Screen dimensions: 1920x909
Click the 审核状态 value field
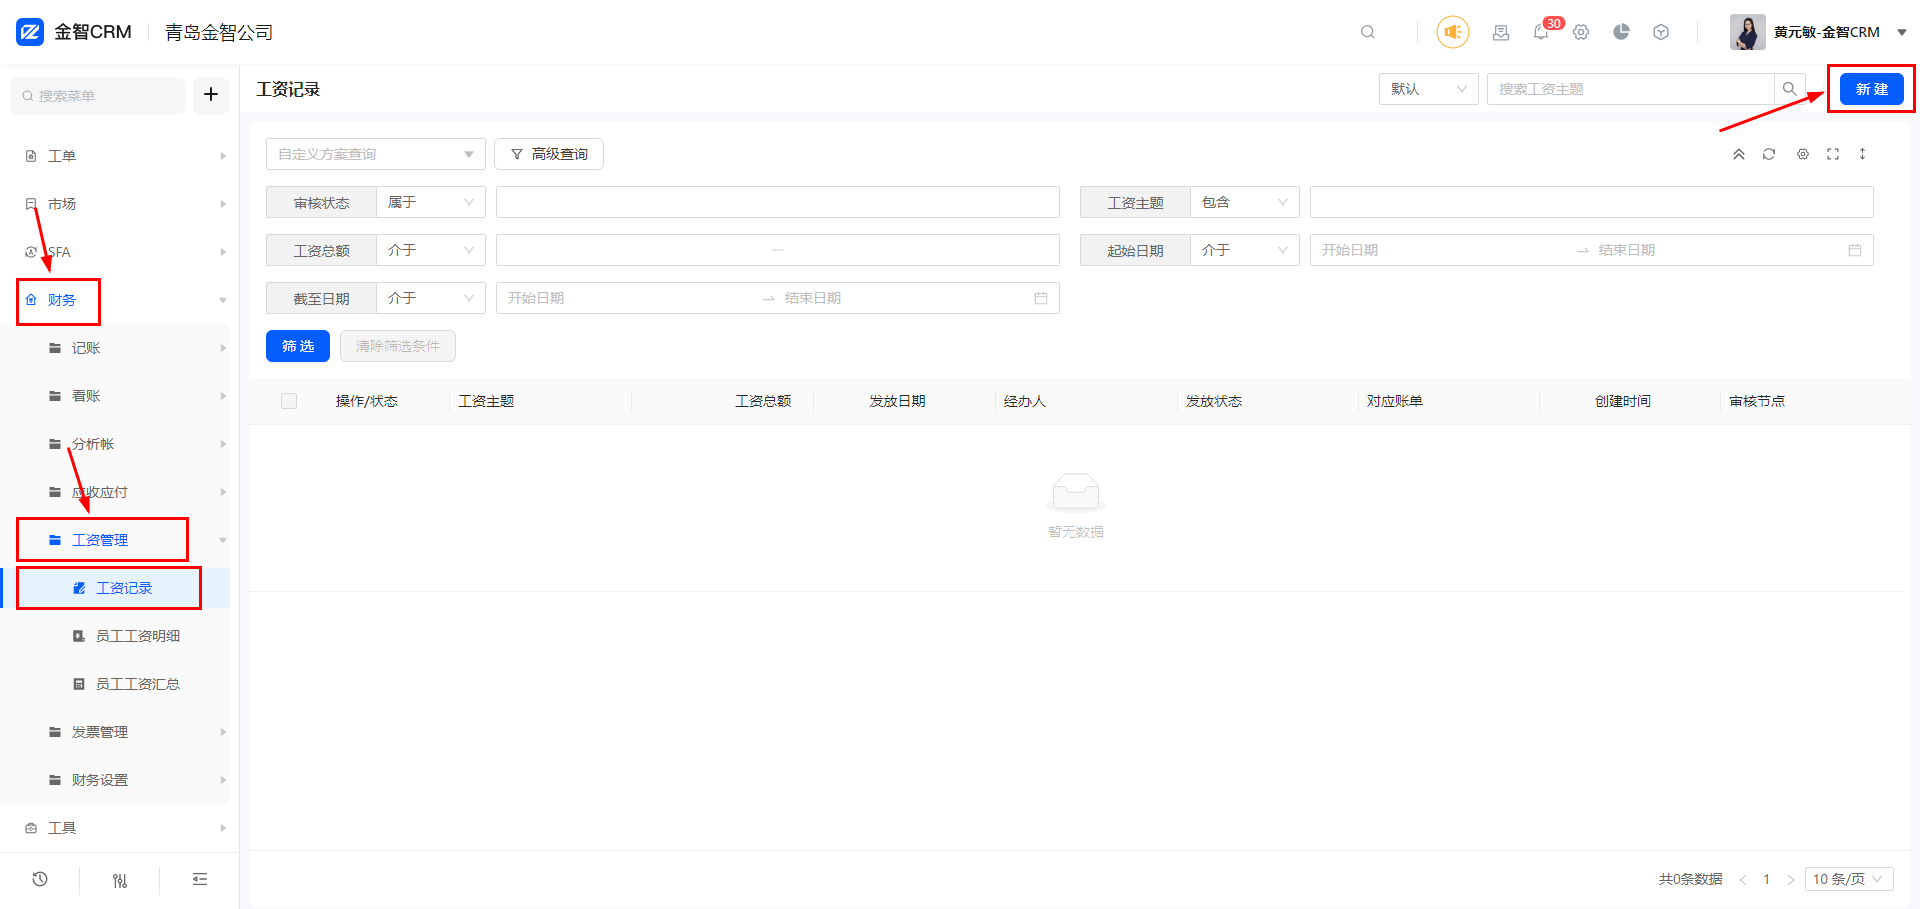click(778, 202)
